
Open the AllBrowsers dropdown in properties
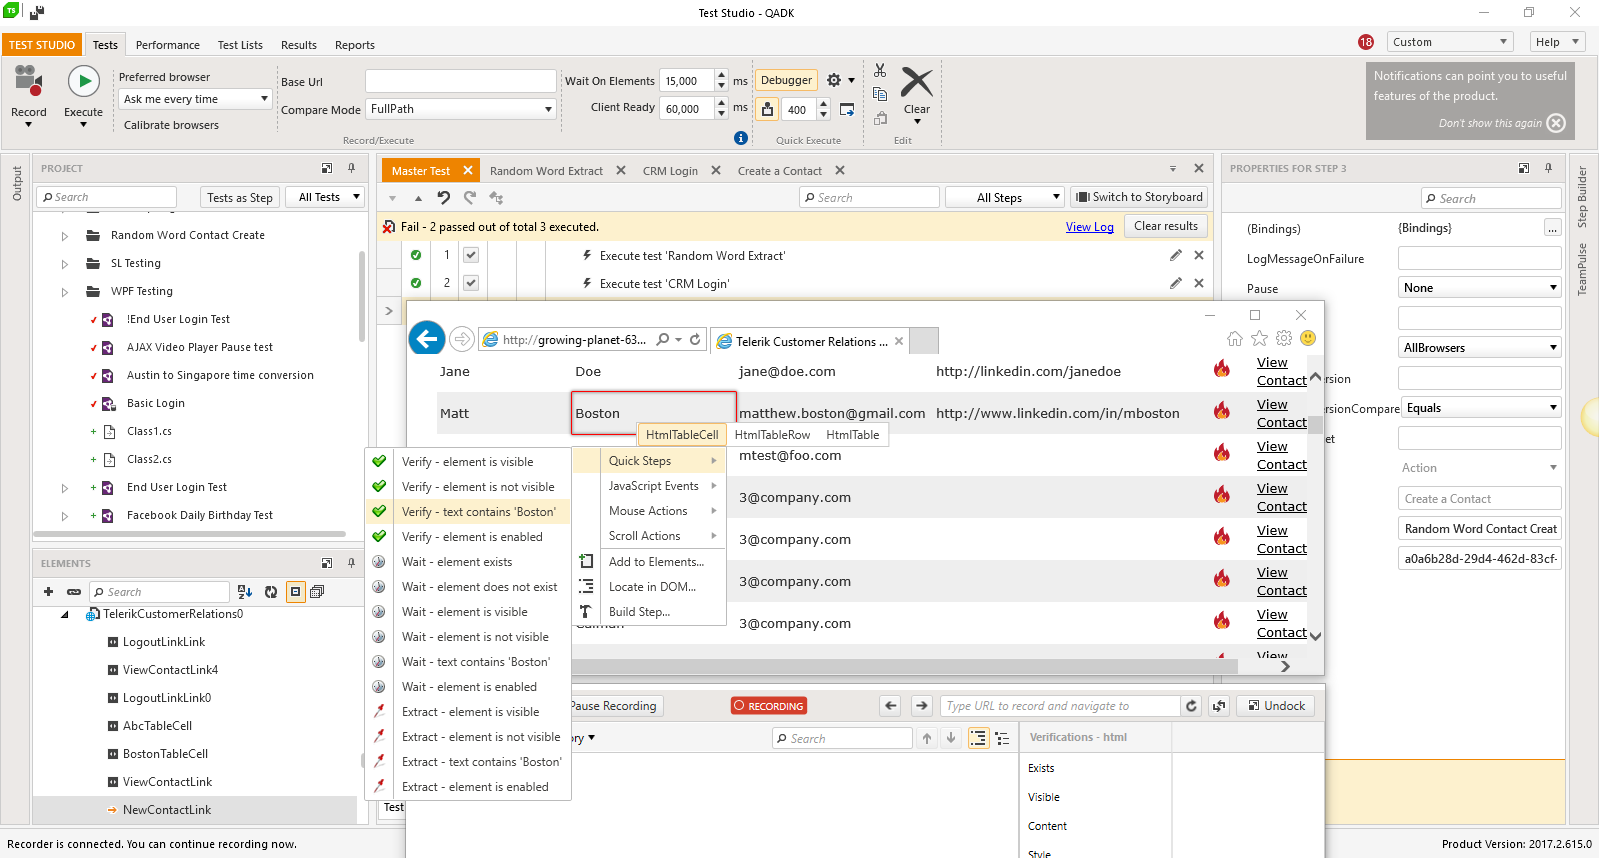1480,348
